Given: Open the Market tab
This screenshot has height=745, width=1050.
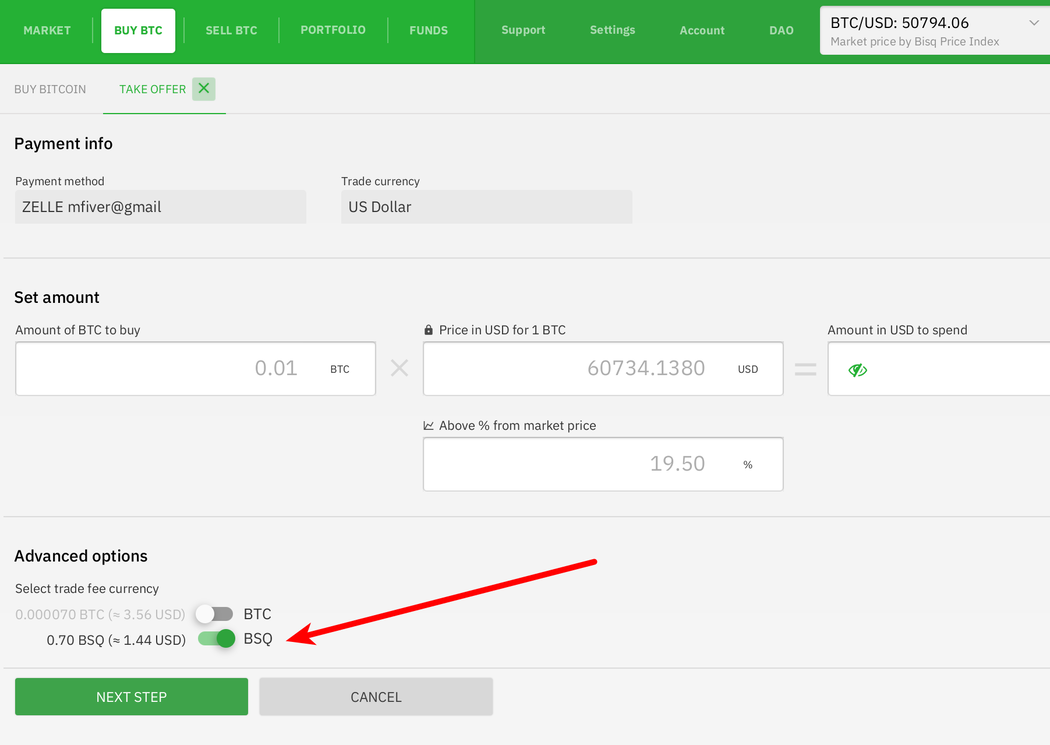Looking at the screenshot, I should tap(47, 30).
